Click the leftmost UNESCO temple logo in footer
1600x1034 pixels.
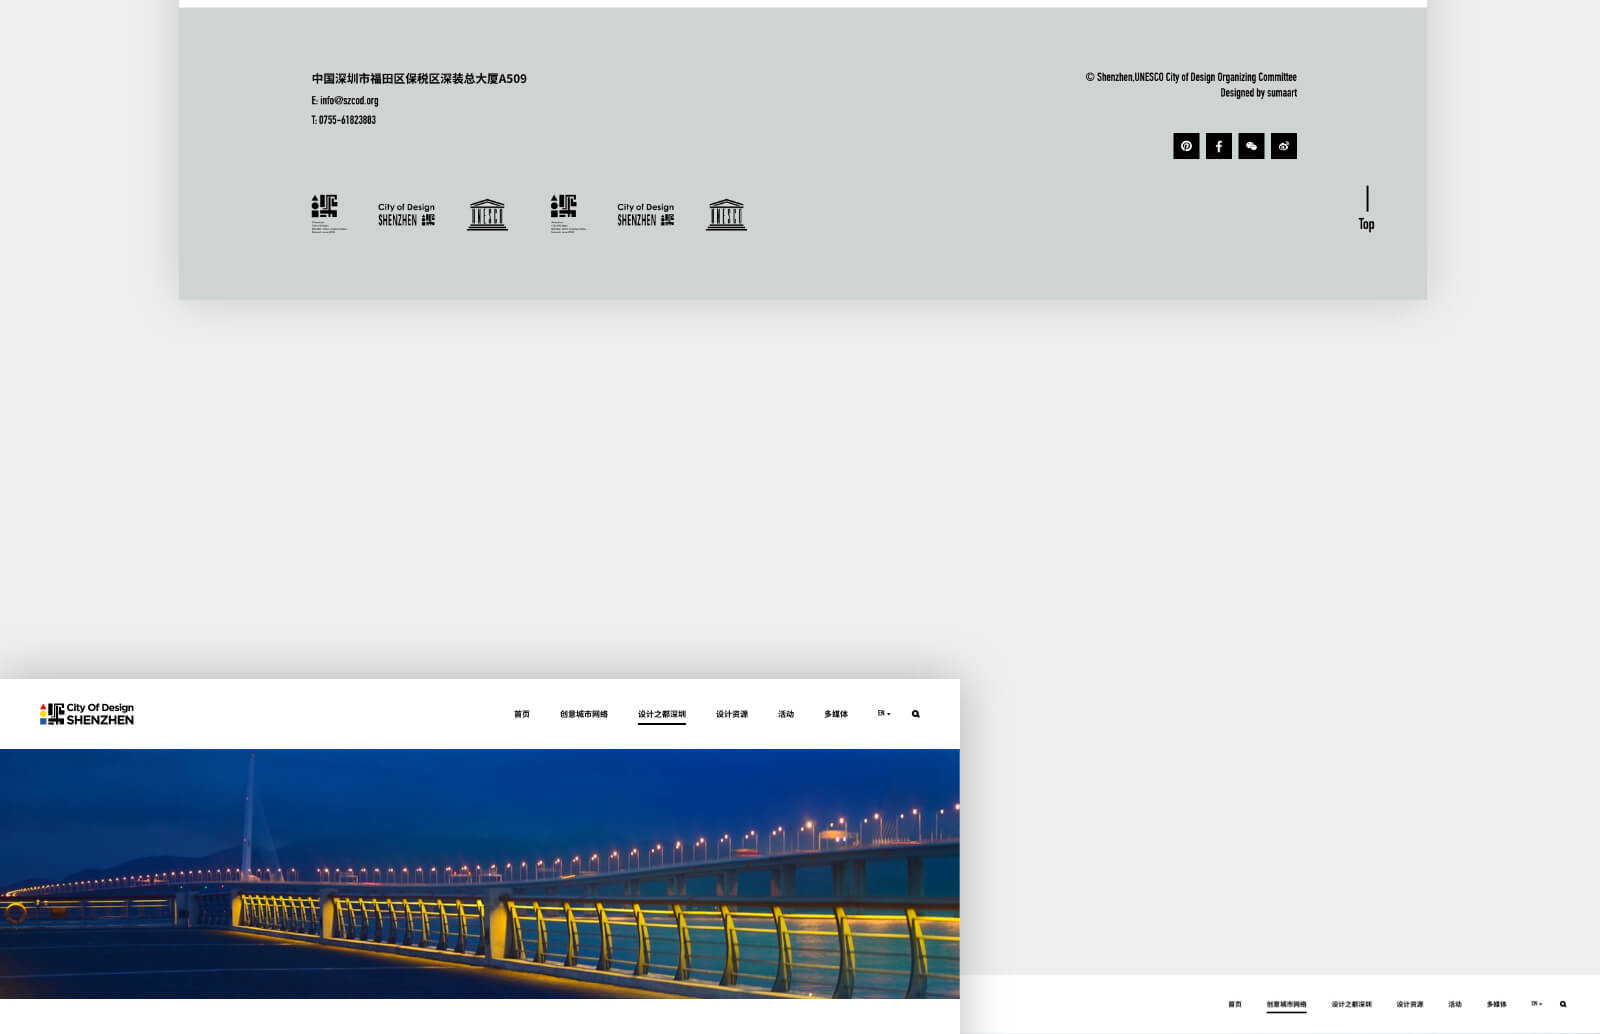tap(487, 214)
